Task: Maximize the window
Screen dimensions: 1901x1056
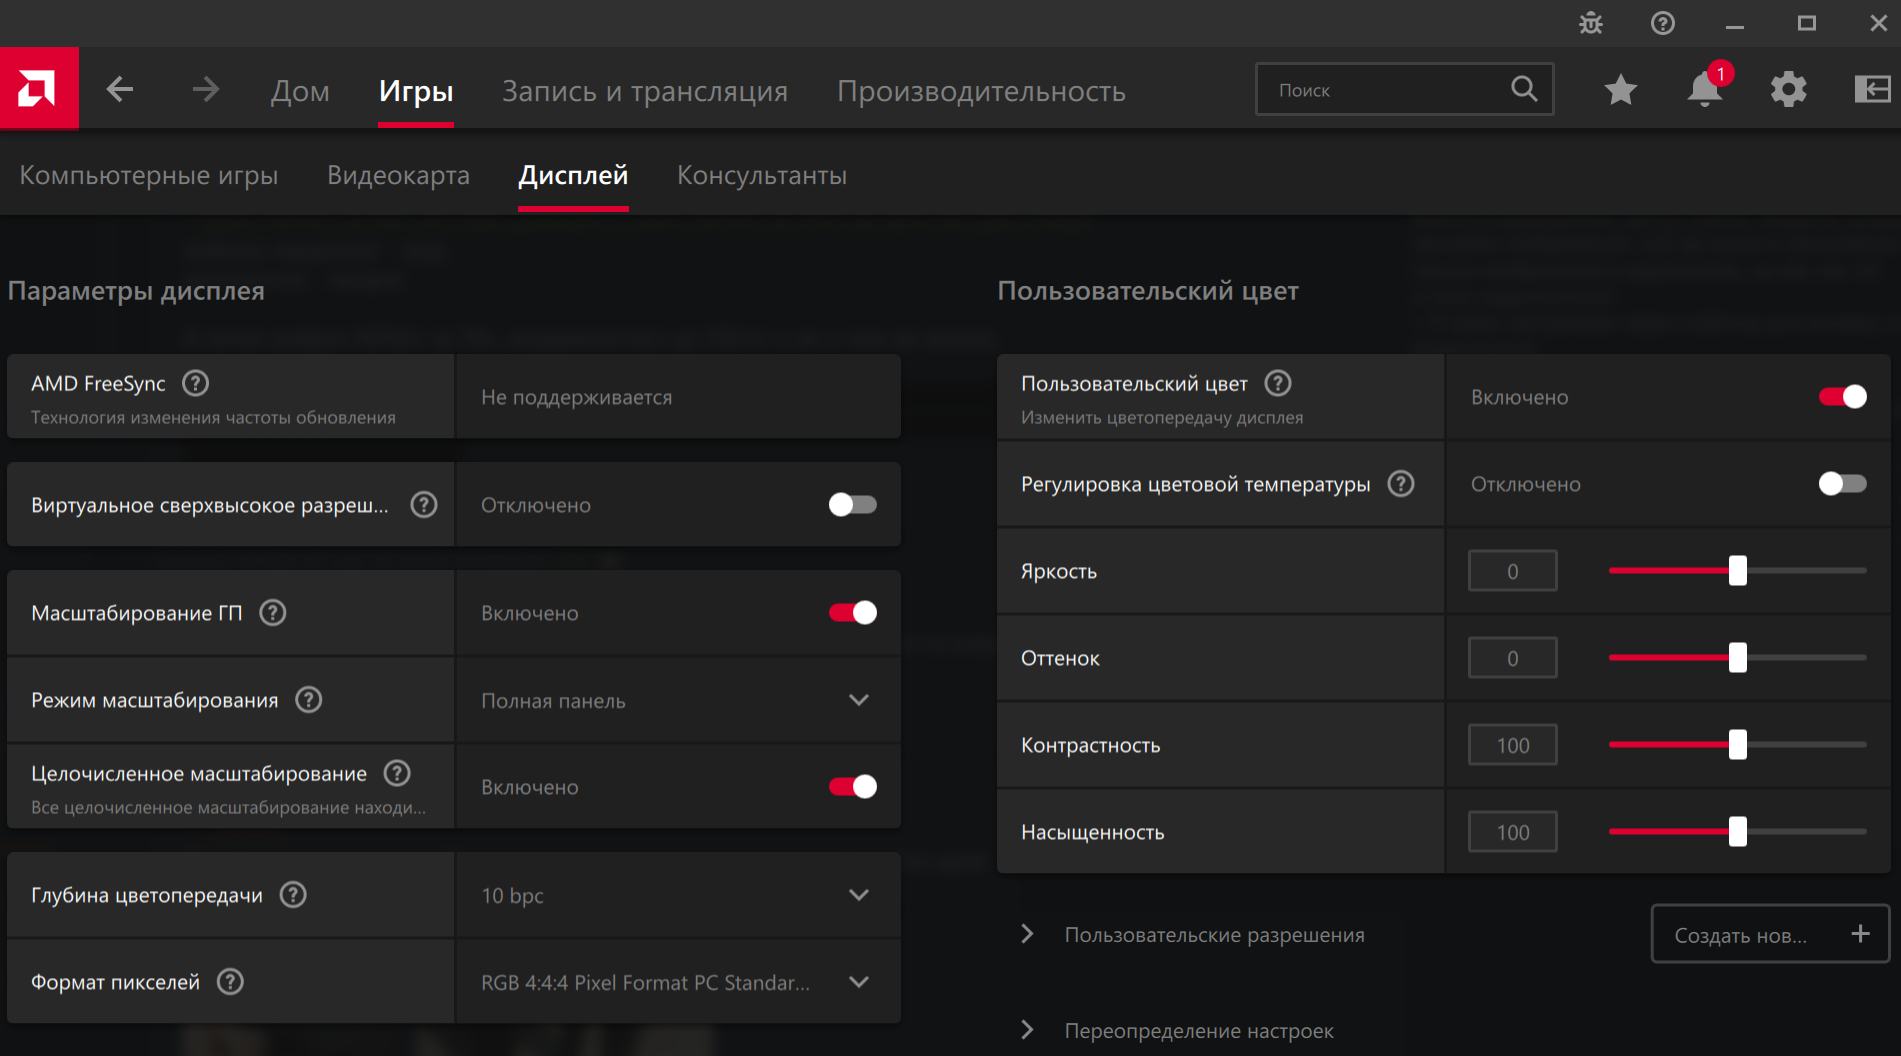Action: [x=1807, y=23]
